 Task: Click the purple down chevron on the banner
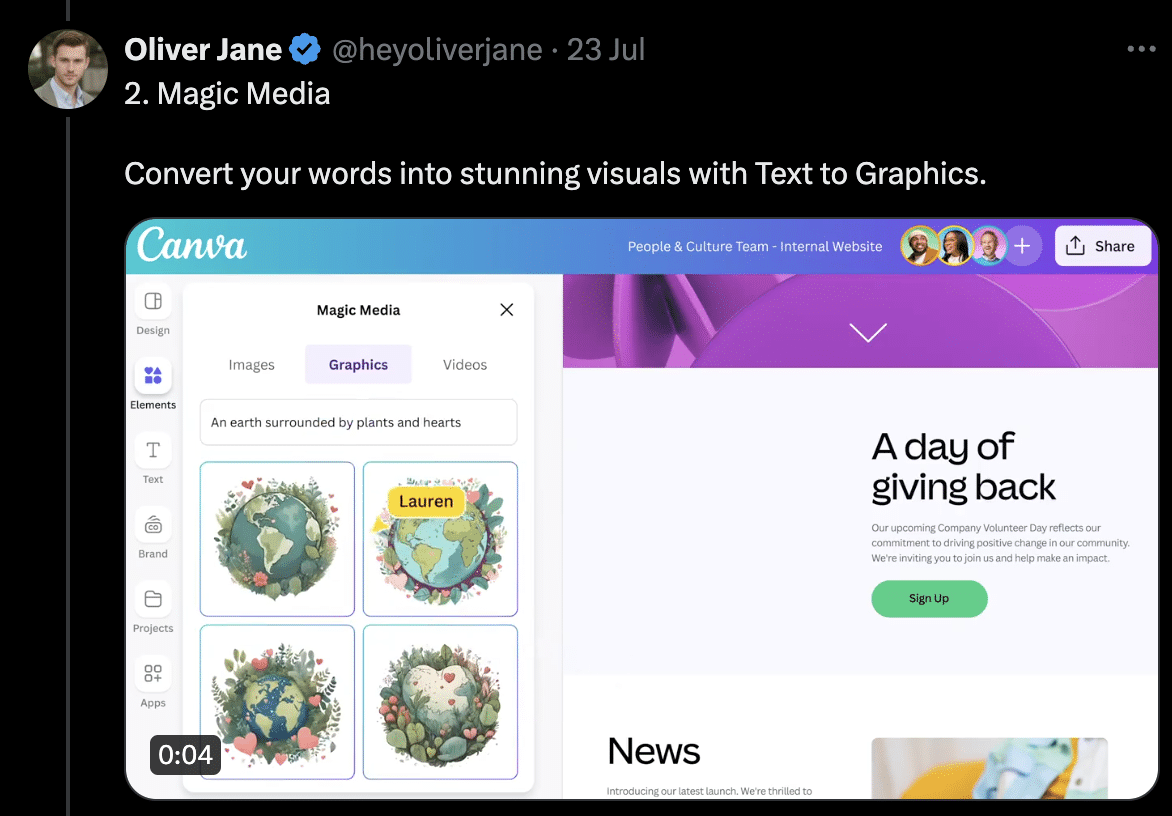point(868,333)
